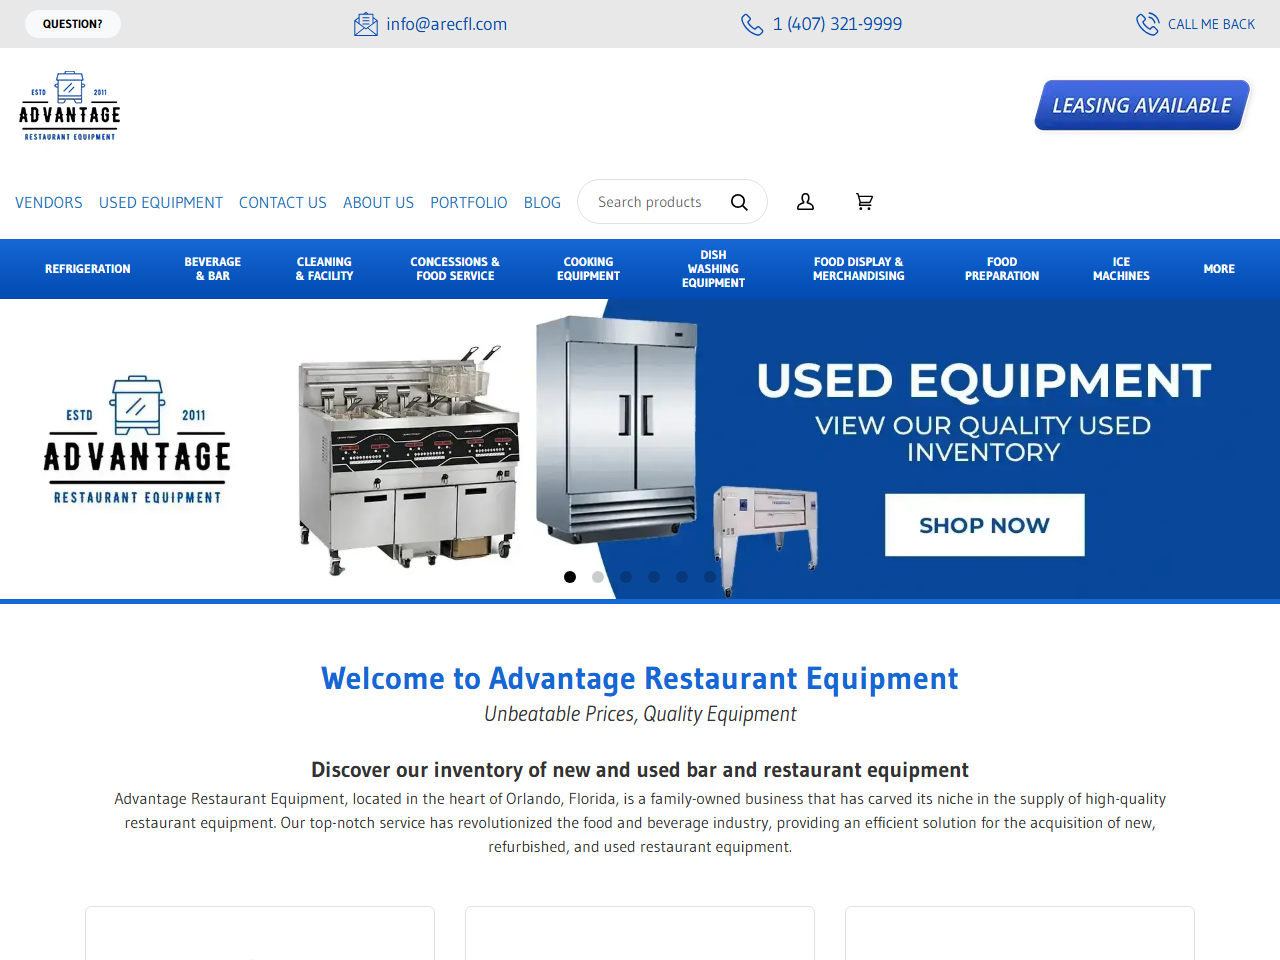The height and width of the screenshot is (960, 1280).
Task: Click the call-me-back phone icon
Action: point(1148,24)
